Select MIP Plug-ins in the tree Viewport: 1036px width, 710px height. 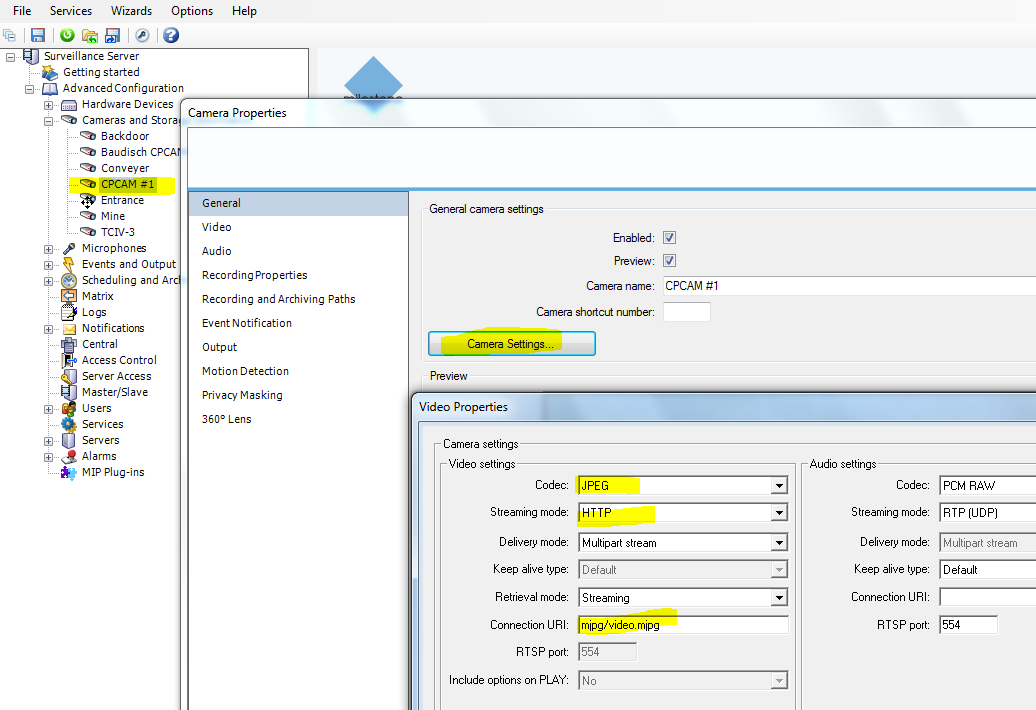pyautogui.click(x=112, y=472)
